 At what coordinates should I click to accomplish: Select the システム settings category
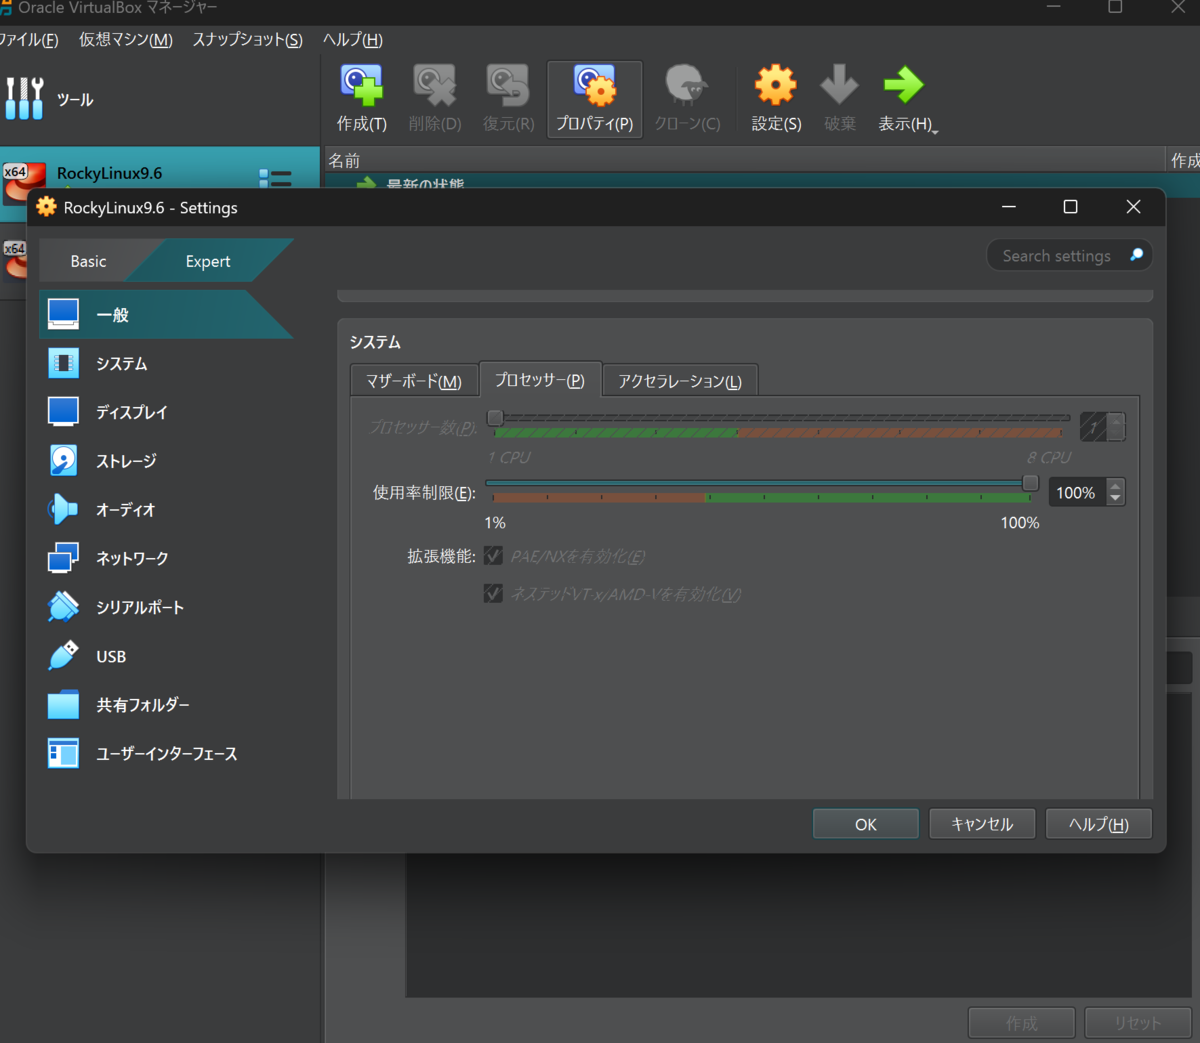point(166,363)
